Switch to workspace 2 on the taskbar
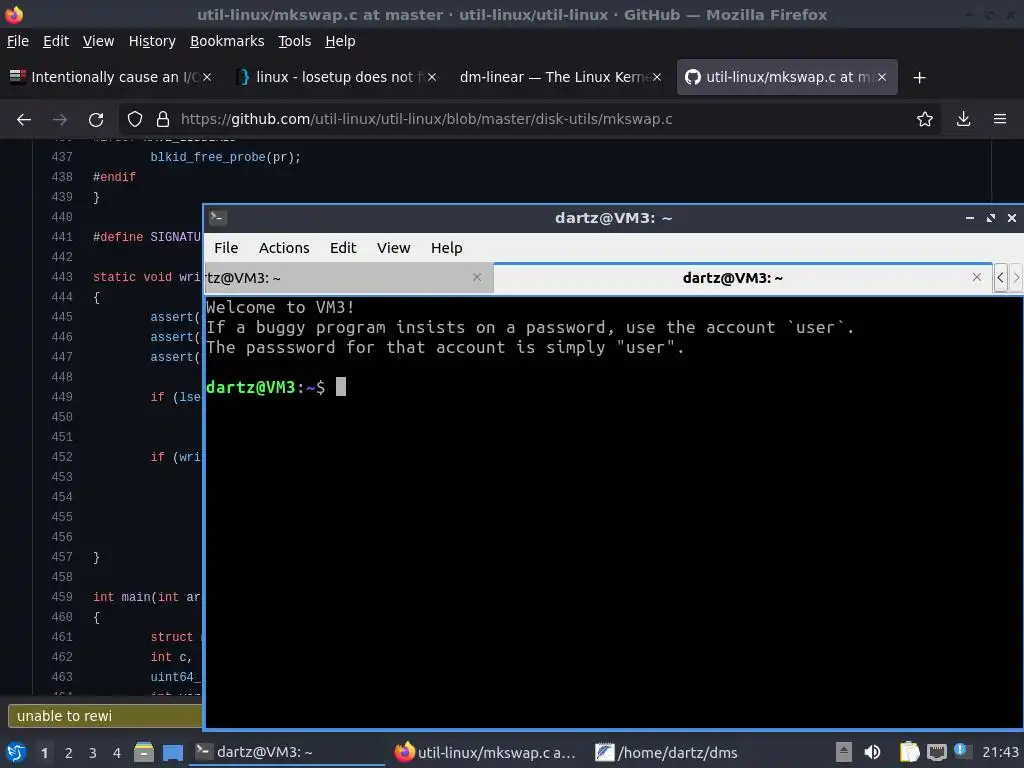The width and height of the screenshot is (1024, 768). (69, 753)
